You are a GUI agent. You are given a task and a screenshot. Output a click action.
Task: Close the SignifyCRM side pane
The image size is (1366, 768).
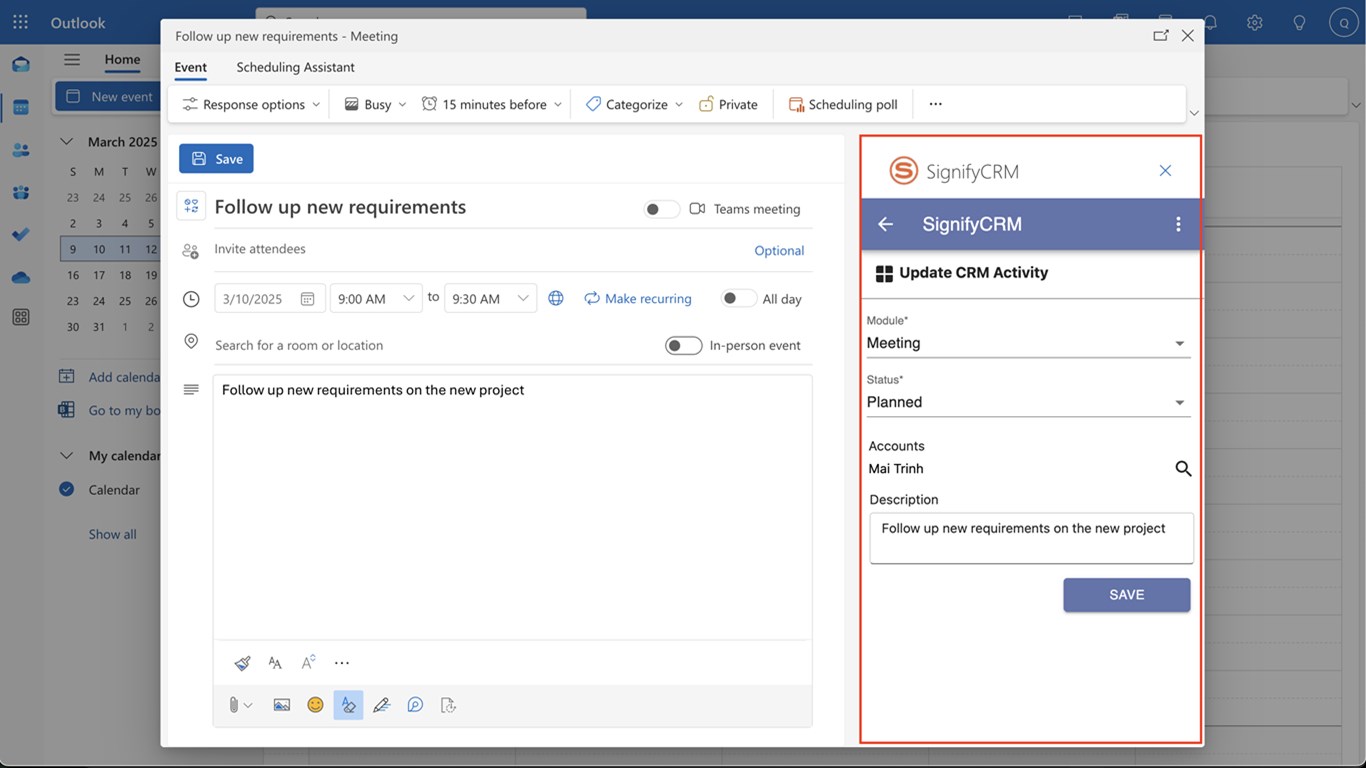1165,171
